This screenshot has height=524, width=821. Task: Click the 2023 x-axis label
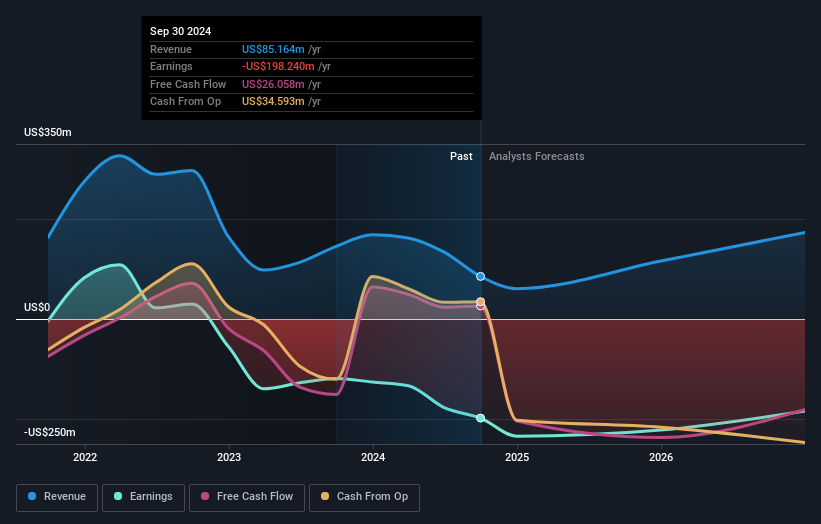[x=229, y=458]
